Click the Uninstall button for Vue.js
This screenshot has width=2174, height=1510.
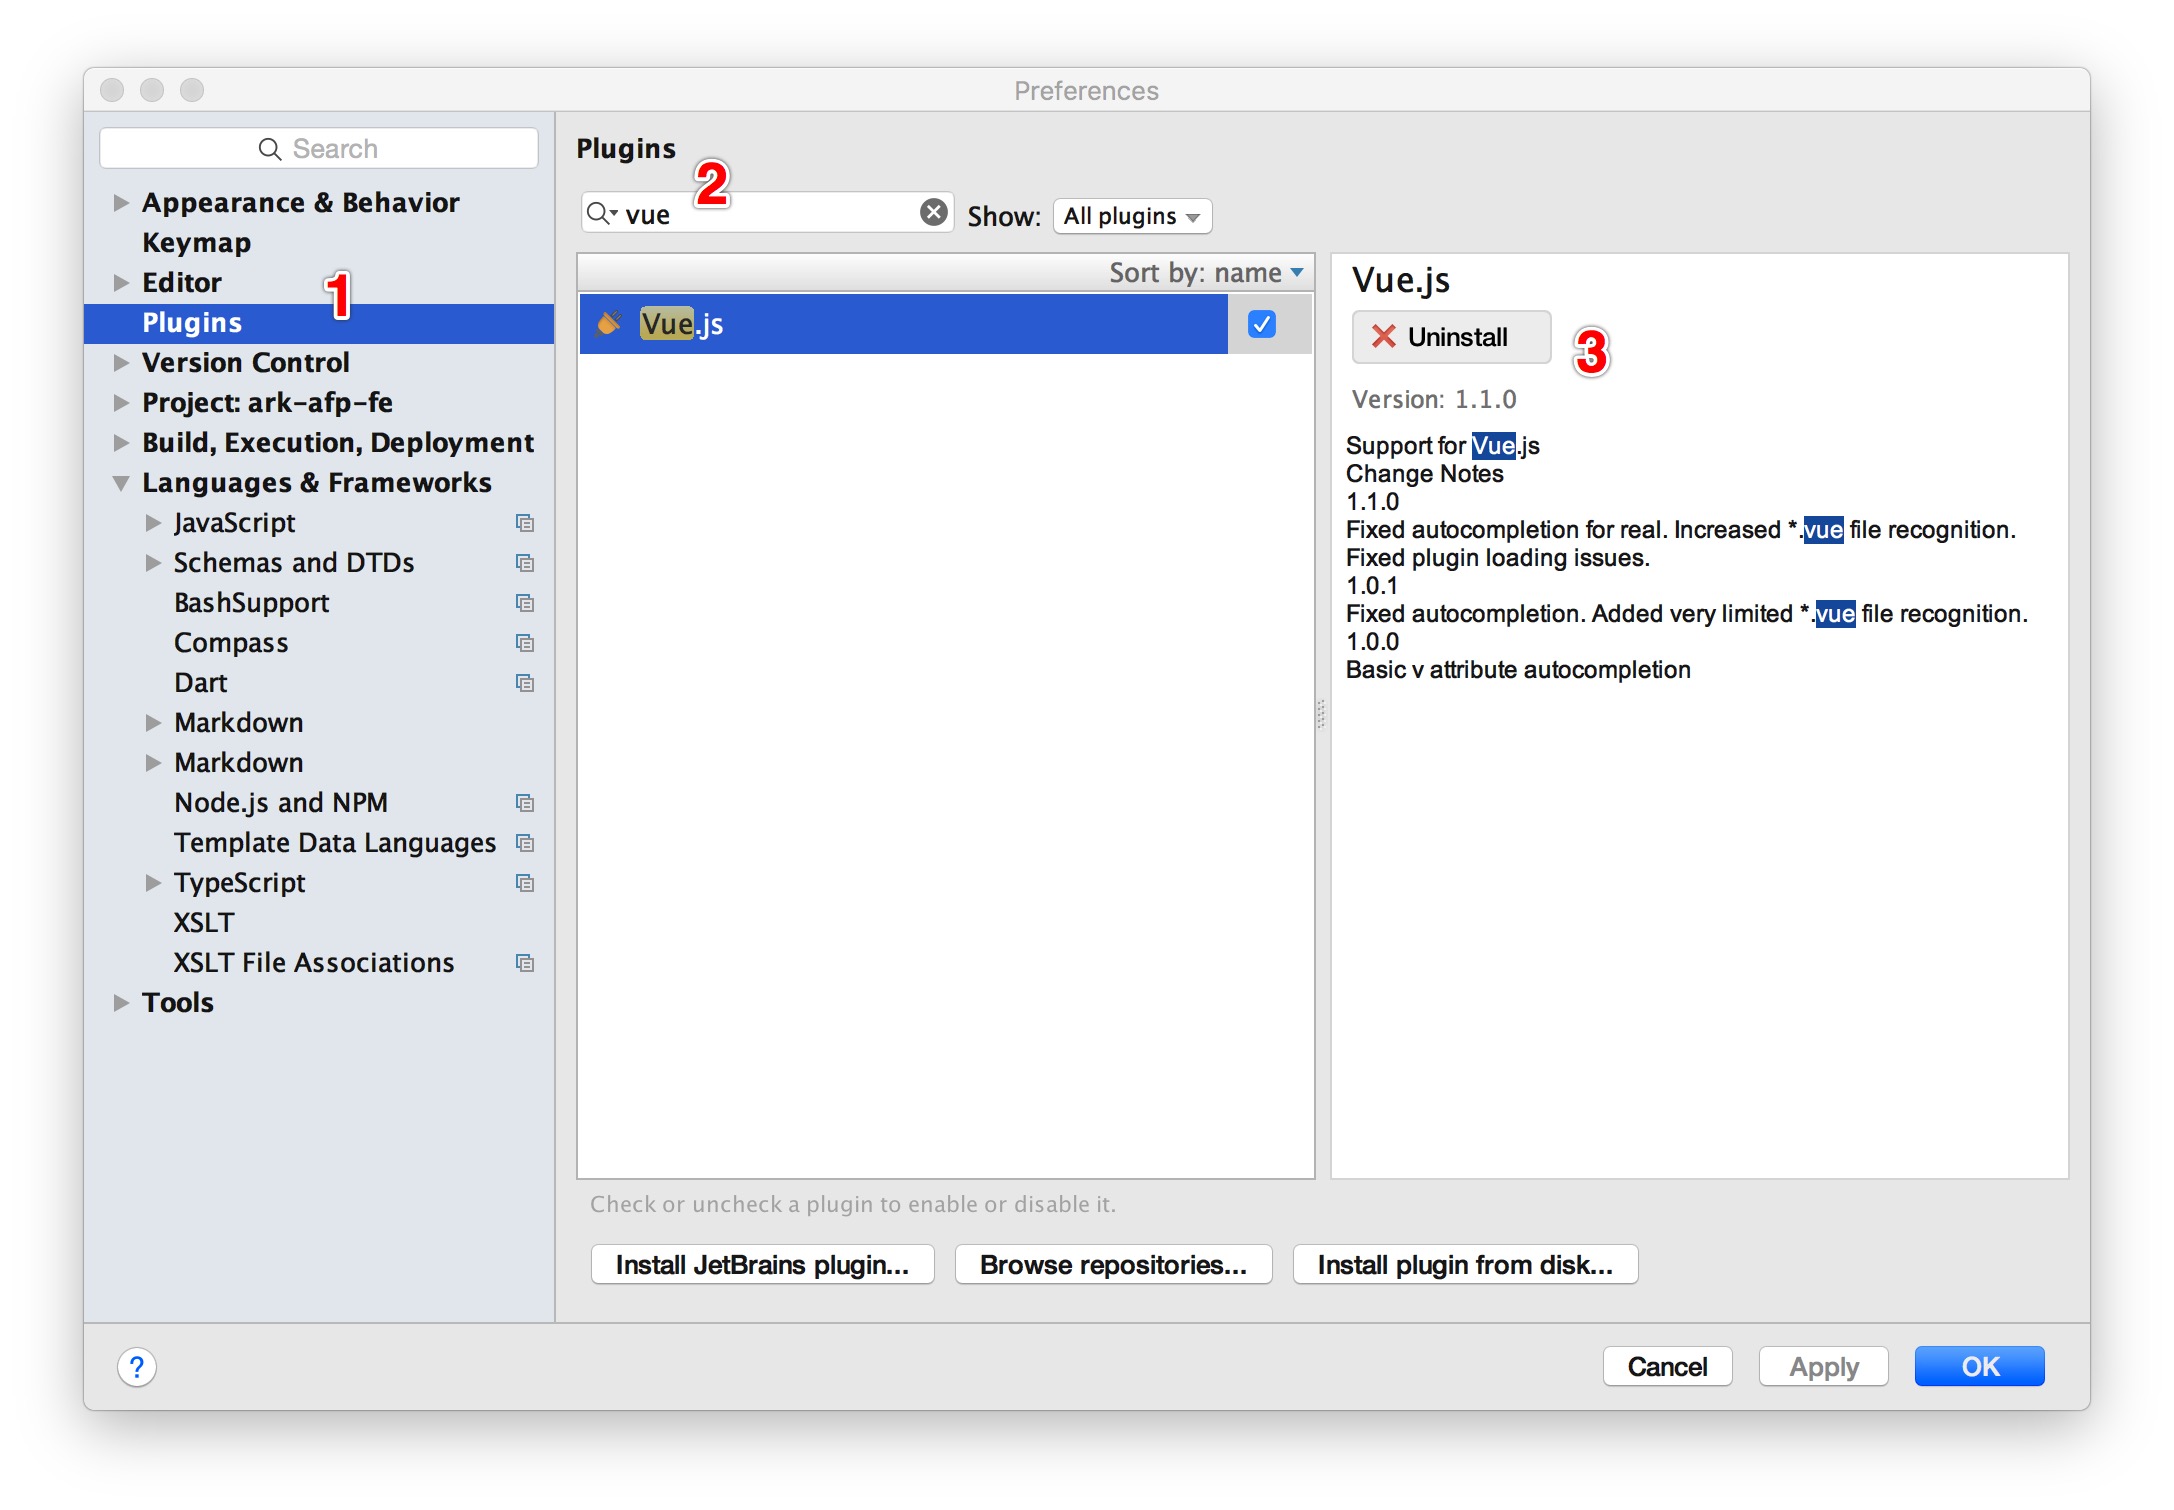coord(1451,337)
